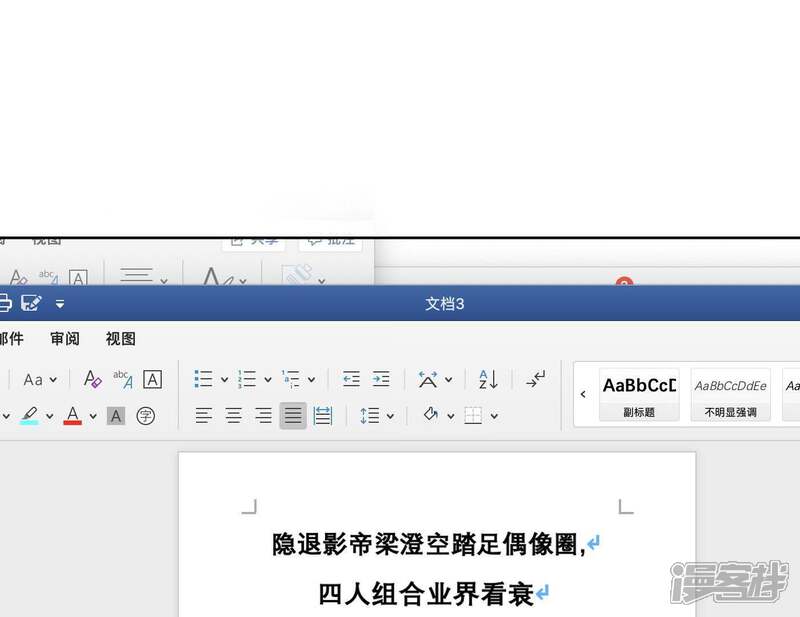Click the clear formatting icon
This screenshot has width=800, height=617.
click(x=92, y=379)
